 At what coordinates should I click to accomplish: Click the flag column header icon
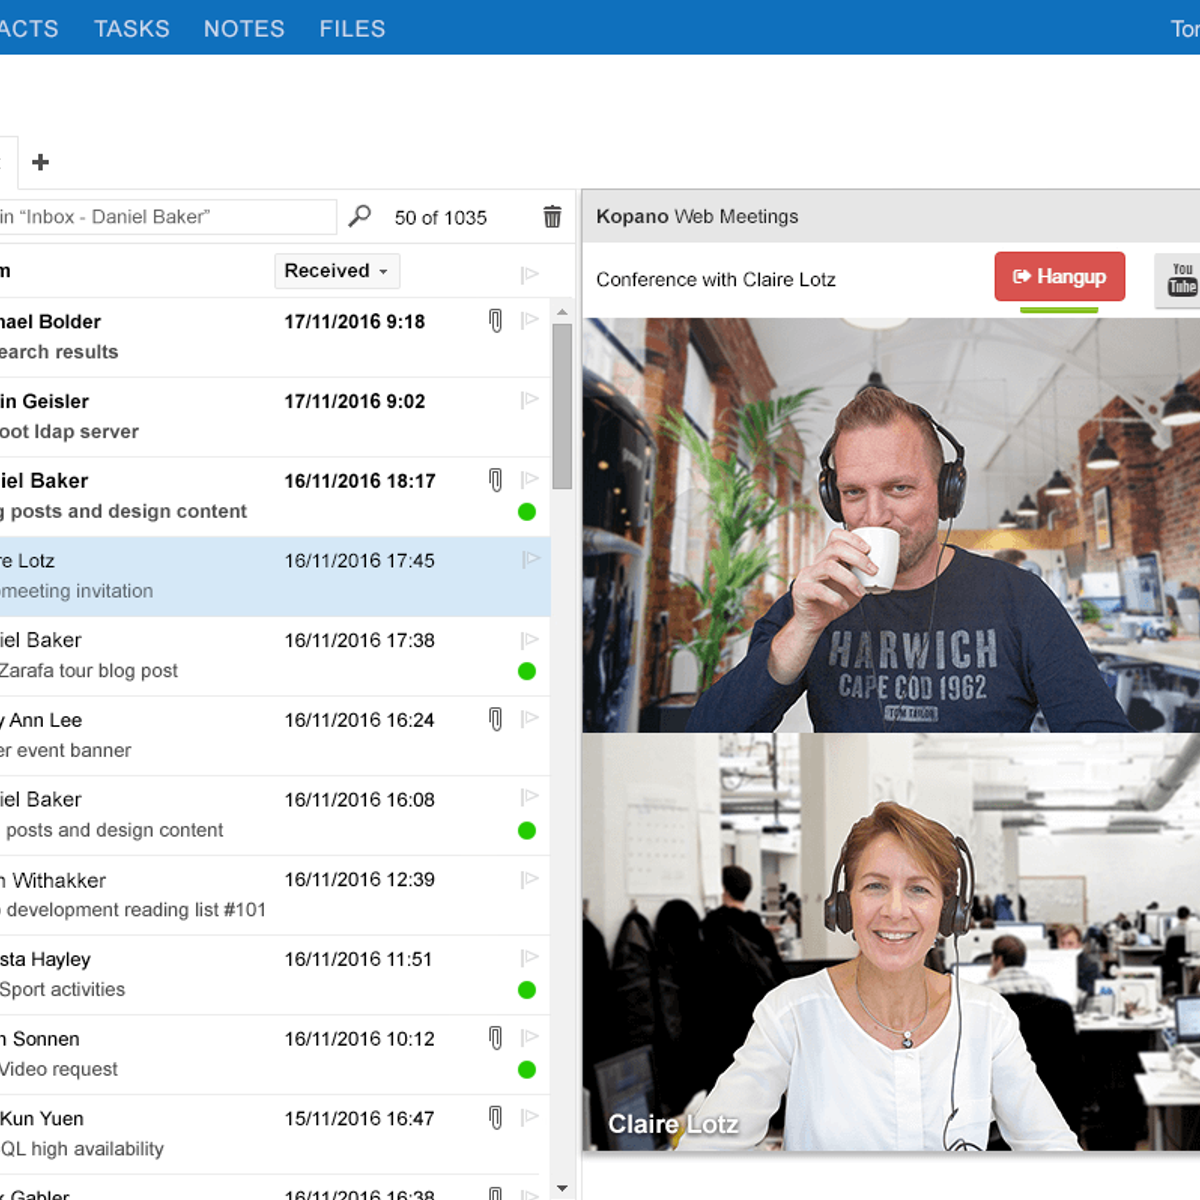click(530, 274)
